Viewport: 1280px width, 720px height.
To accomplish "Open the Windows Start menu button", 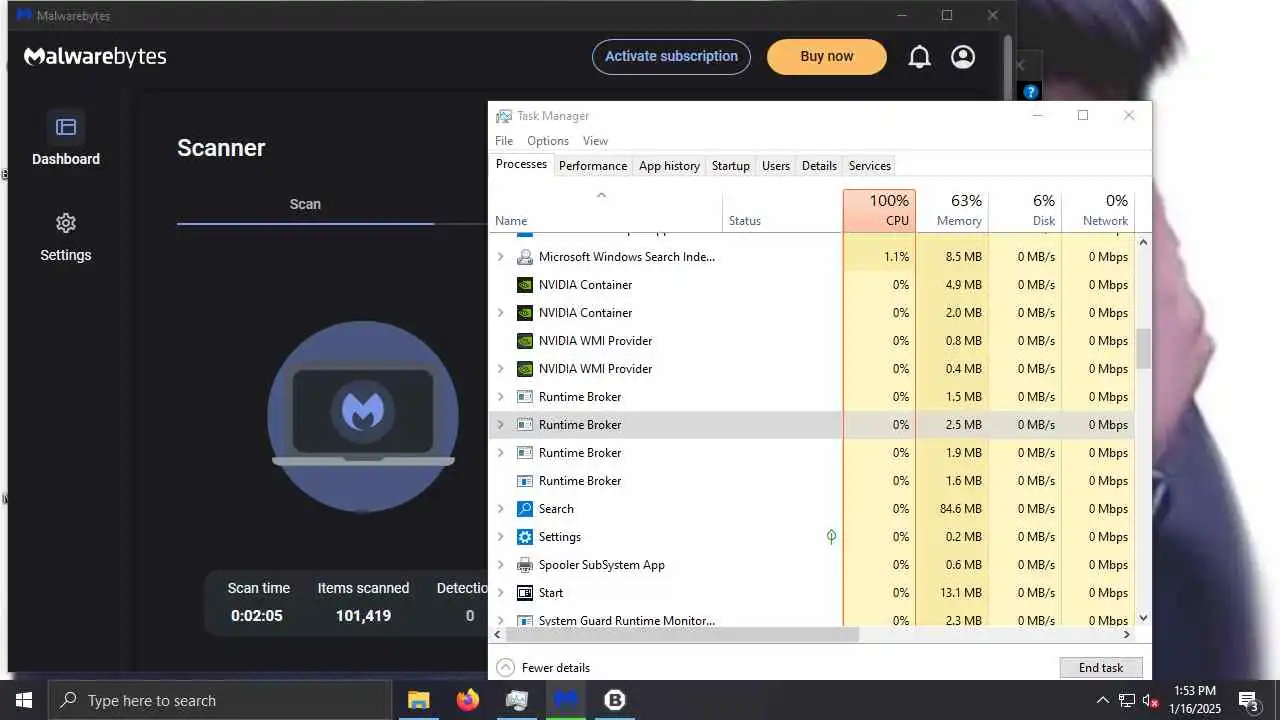I will pyautogui.click(x=24, y=700).
